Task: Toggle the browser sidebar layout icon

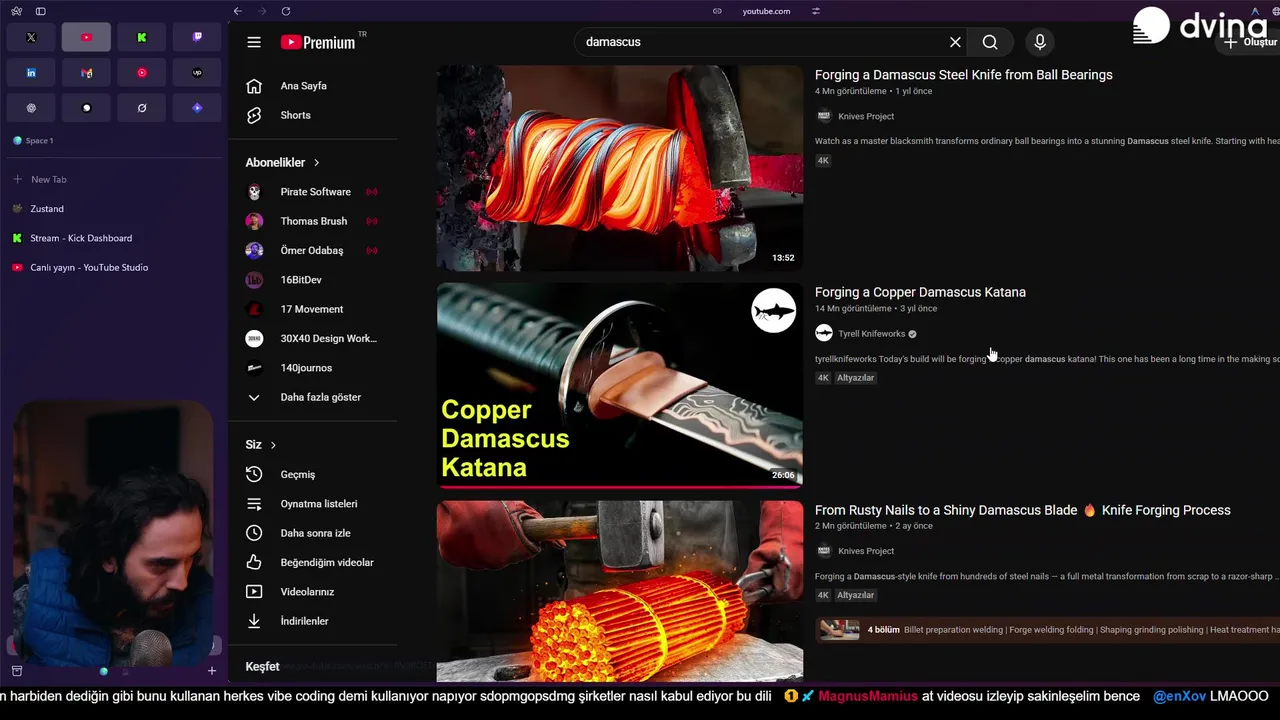Action: pyautogui.click(x=40, y=11)
